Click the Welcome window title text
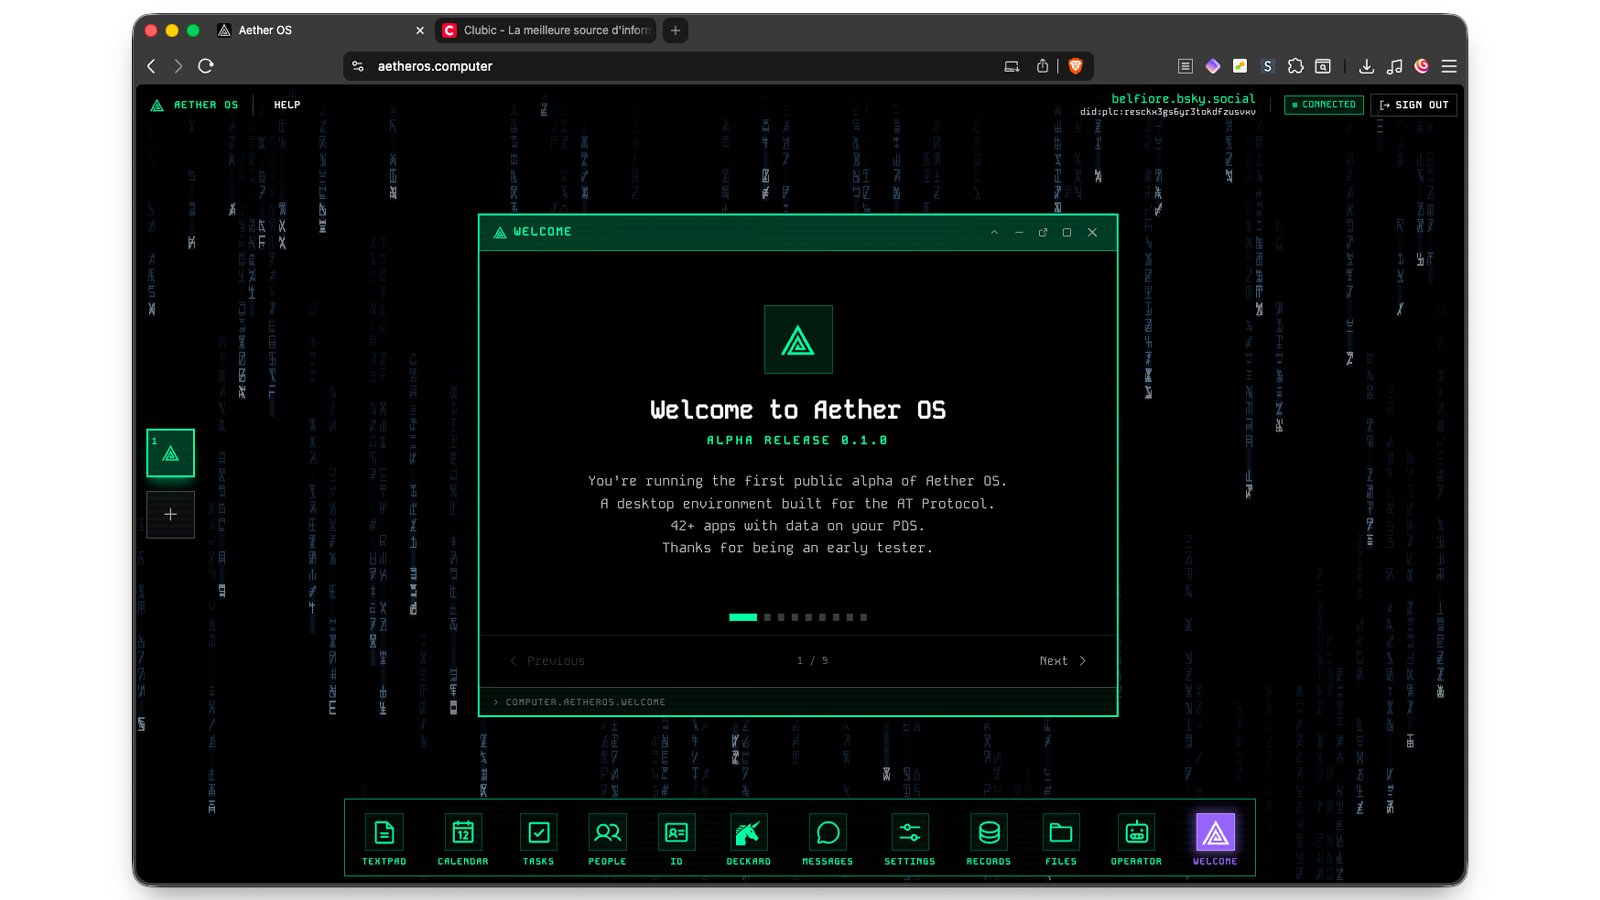Viewport: 1600px width, 900px height. point(542,232)
